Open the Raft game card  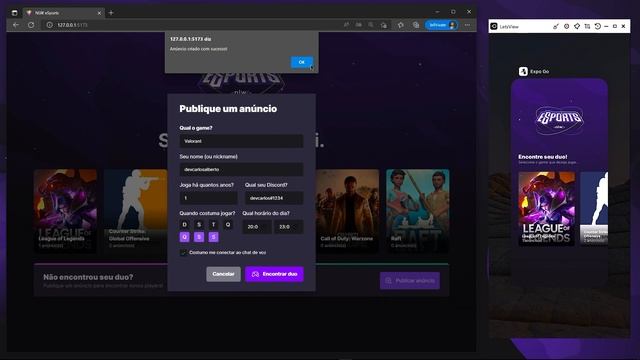(x=418, y=211)
